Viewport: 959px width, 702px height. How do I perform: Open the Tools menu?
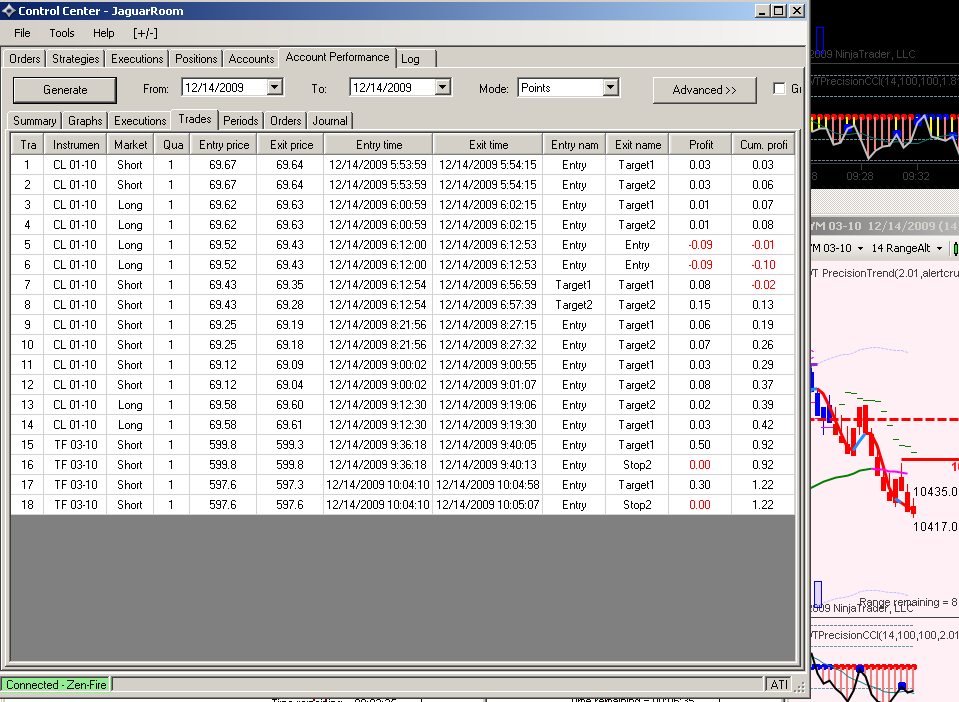(62, 33)
